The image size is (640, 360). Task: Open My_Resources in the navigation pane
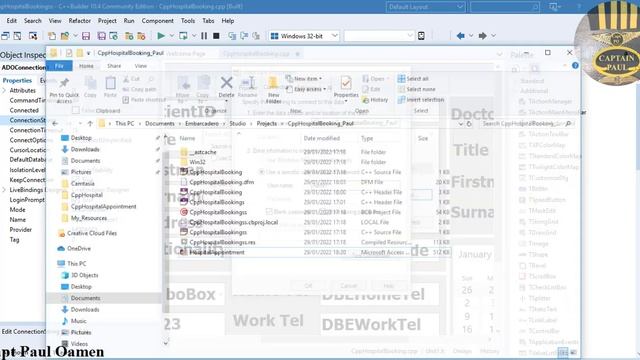pyautogui.click(x=89, y=218)
